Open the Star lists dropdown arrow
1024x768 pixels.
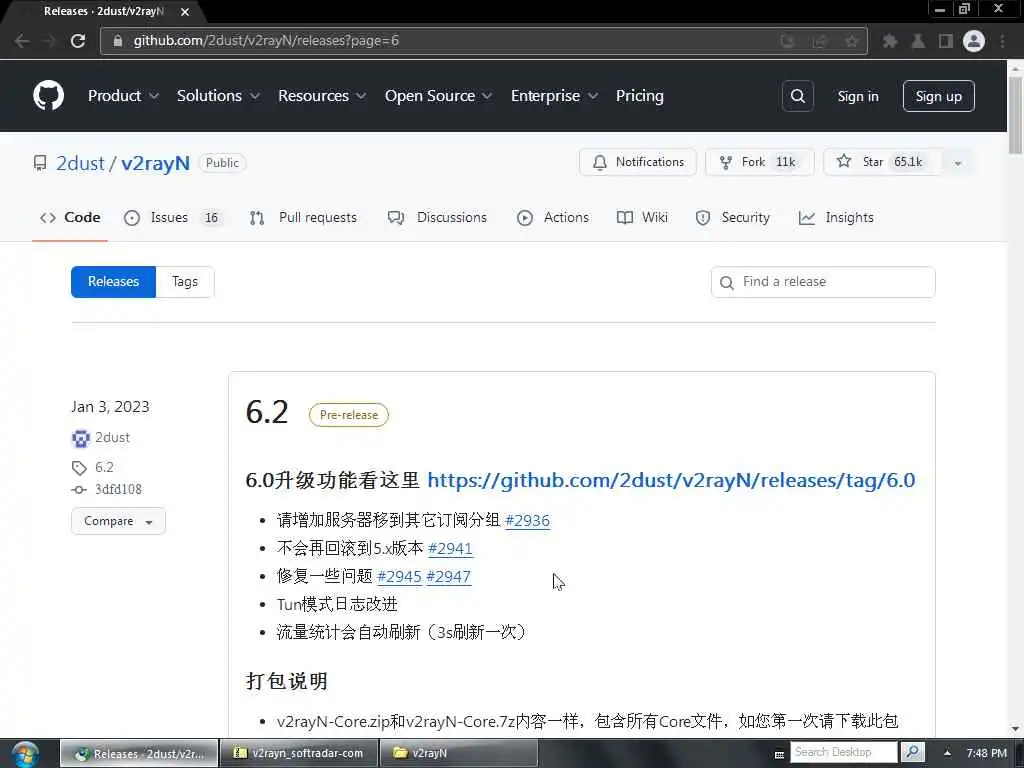tap(957, 163)
